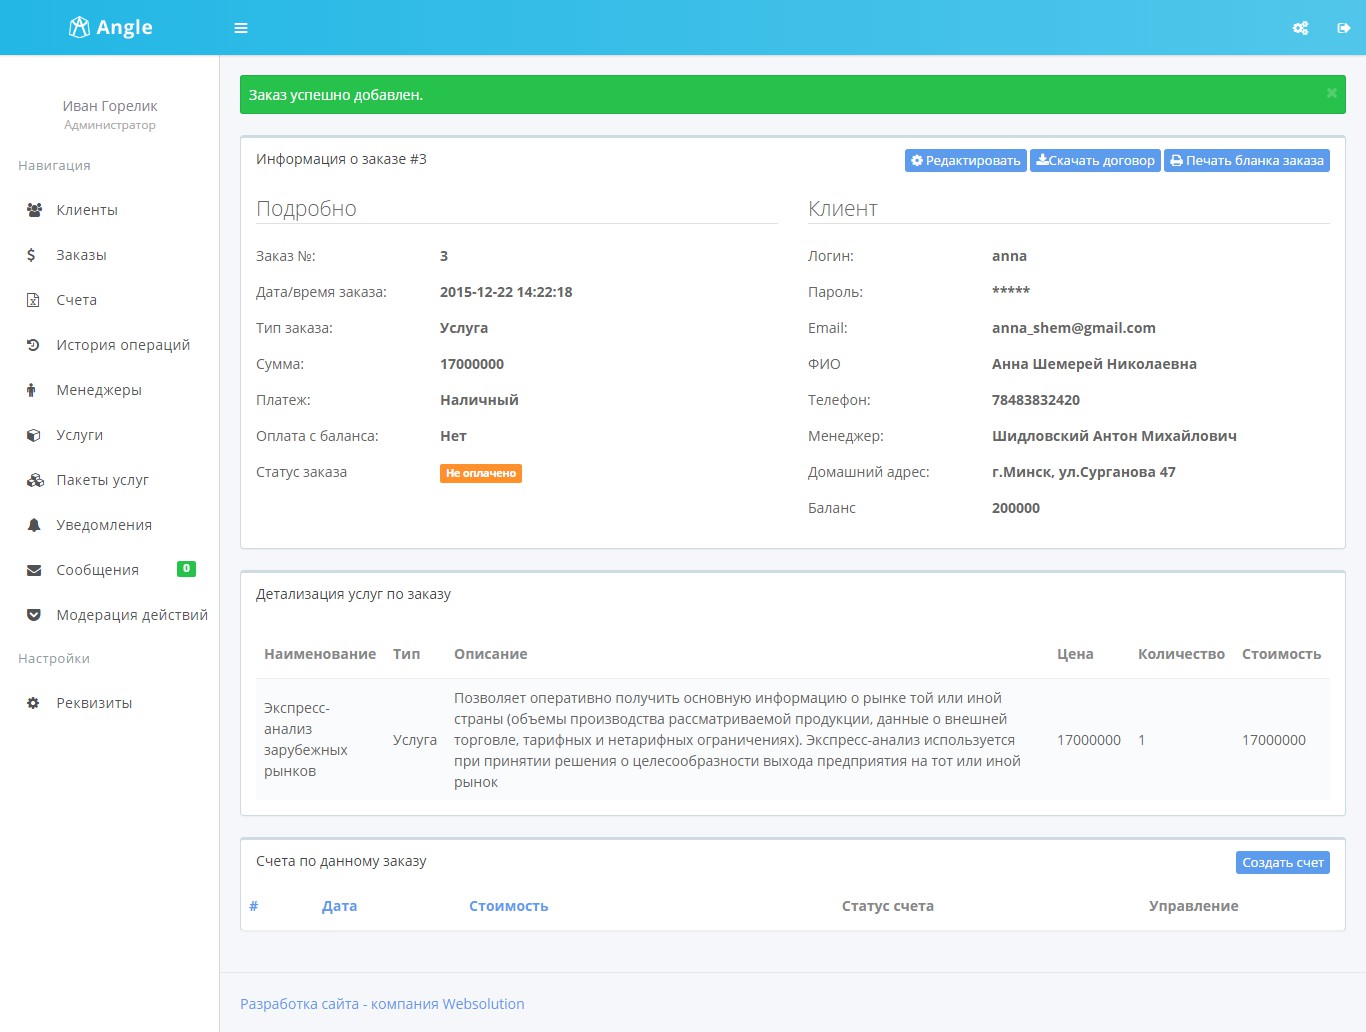The width and height of the screenshot is (1366, 1032).
Task: Click the Модерация действий shield icon
Action: point(34,615)
